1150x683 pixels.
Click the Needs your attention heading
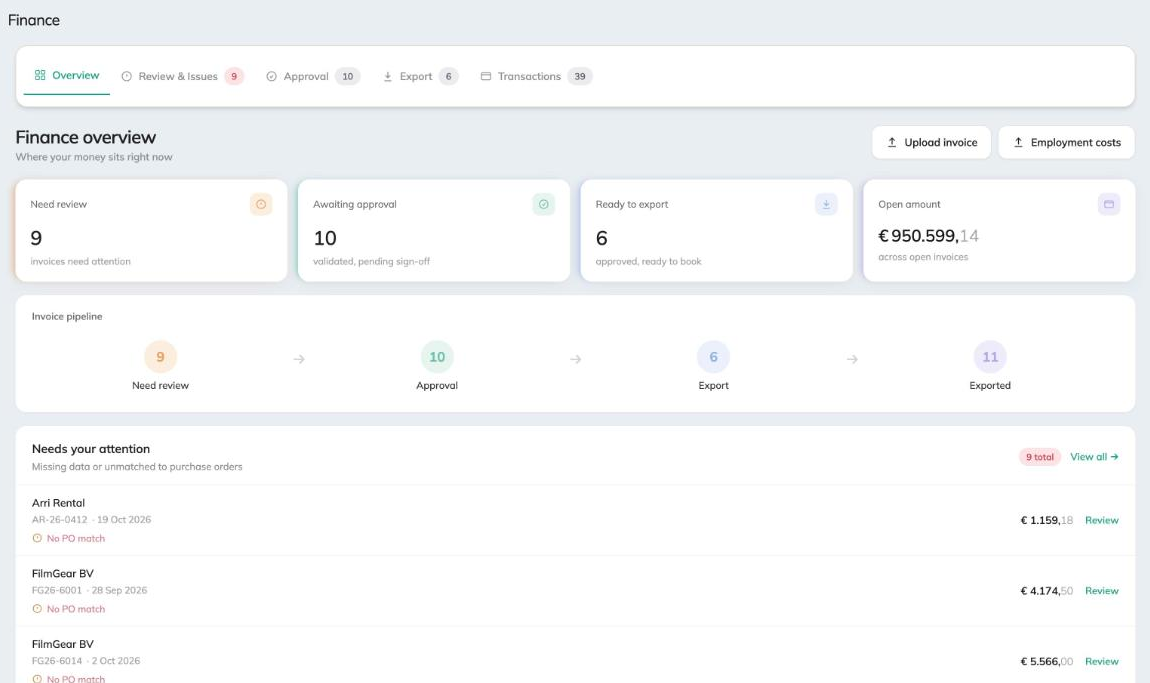pos(91,448)
